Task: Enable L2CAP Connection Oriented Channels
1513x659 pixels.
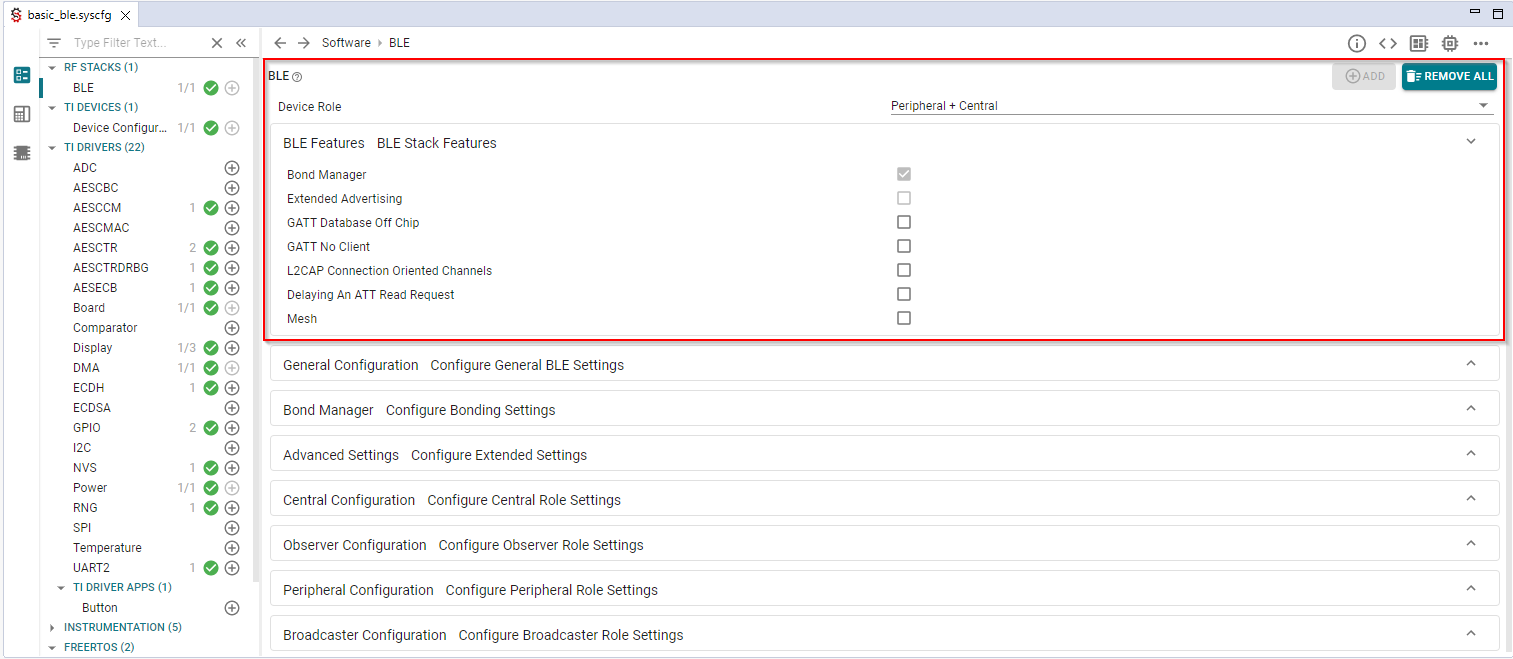Action: pyautogui.click(x=903, y=269)
